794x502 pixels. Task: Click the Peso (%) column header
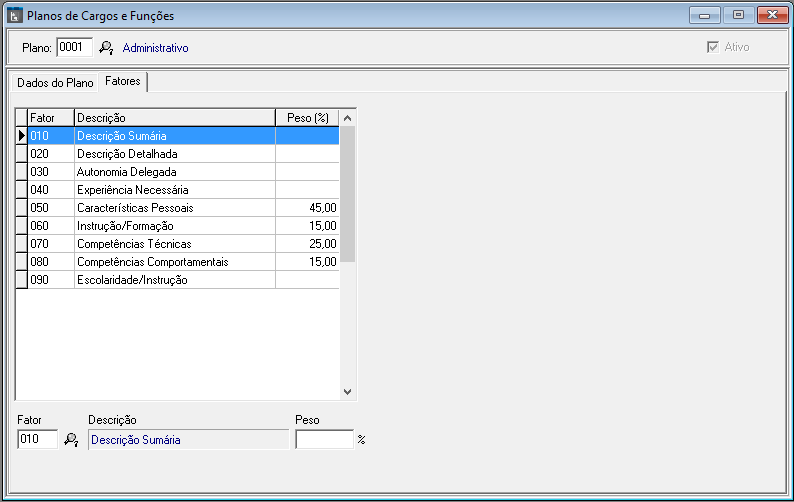tap(307, 118)
